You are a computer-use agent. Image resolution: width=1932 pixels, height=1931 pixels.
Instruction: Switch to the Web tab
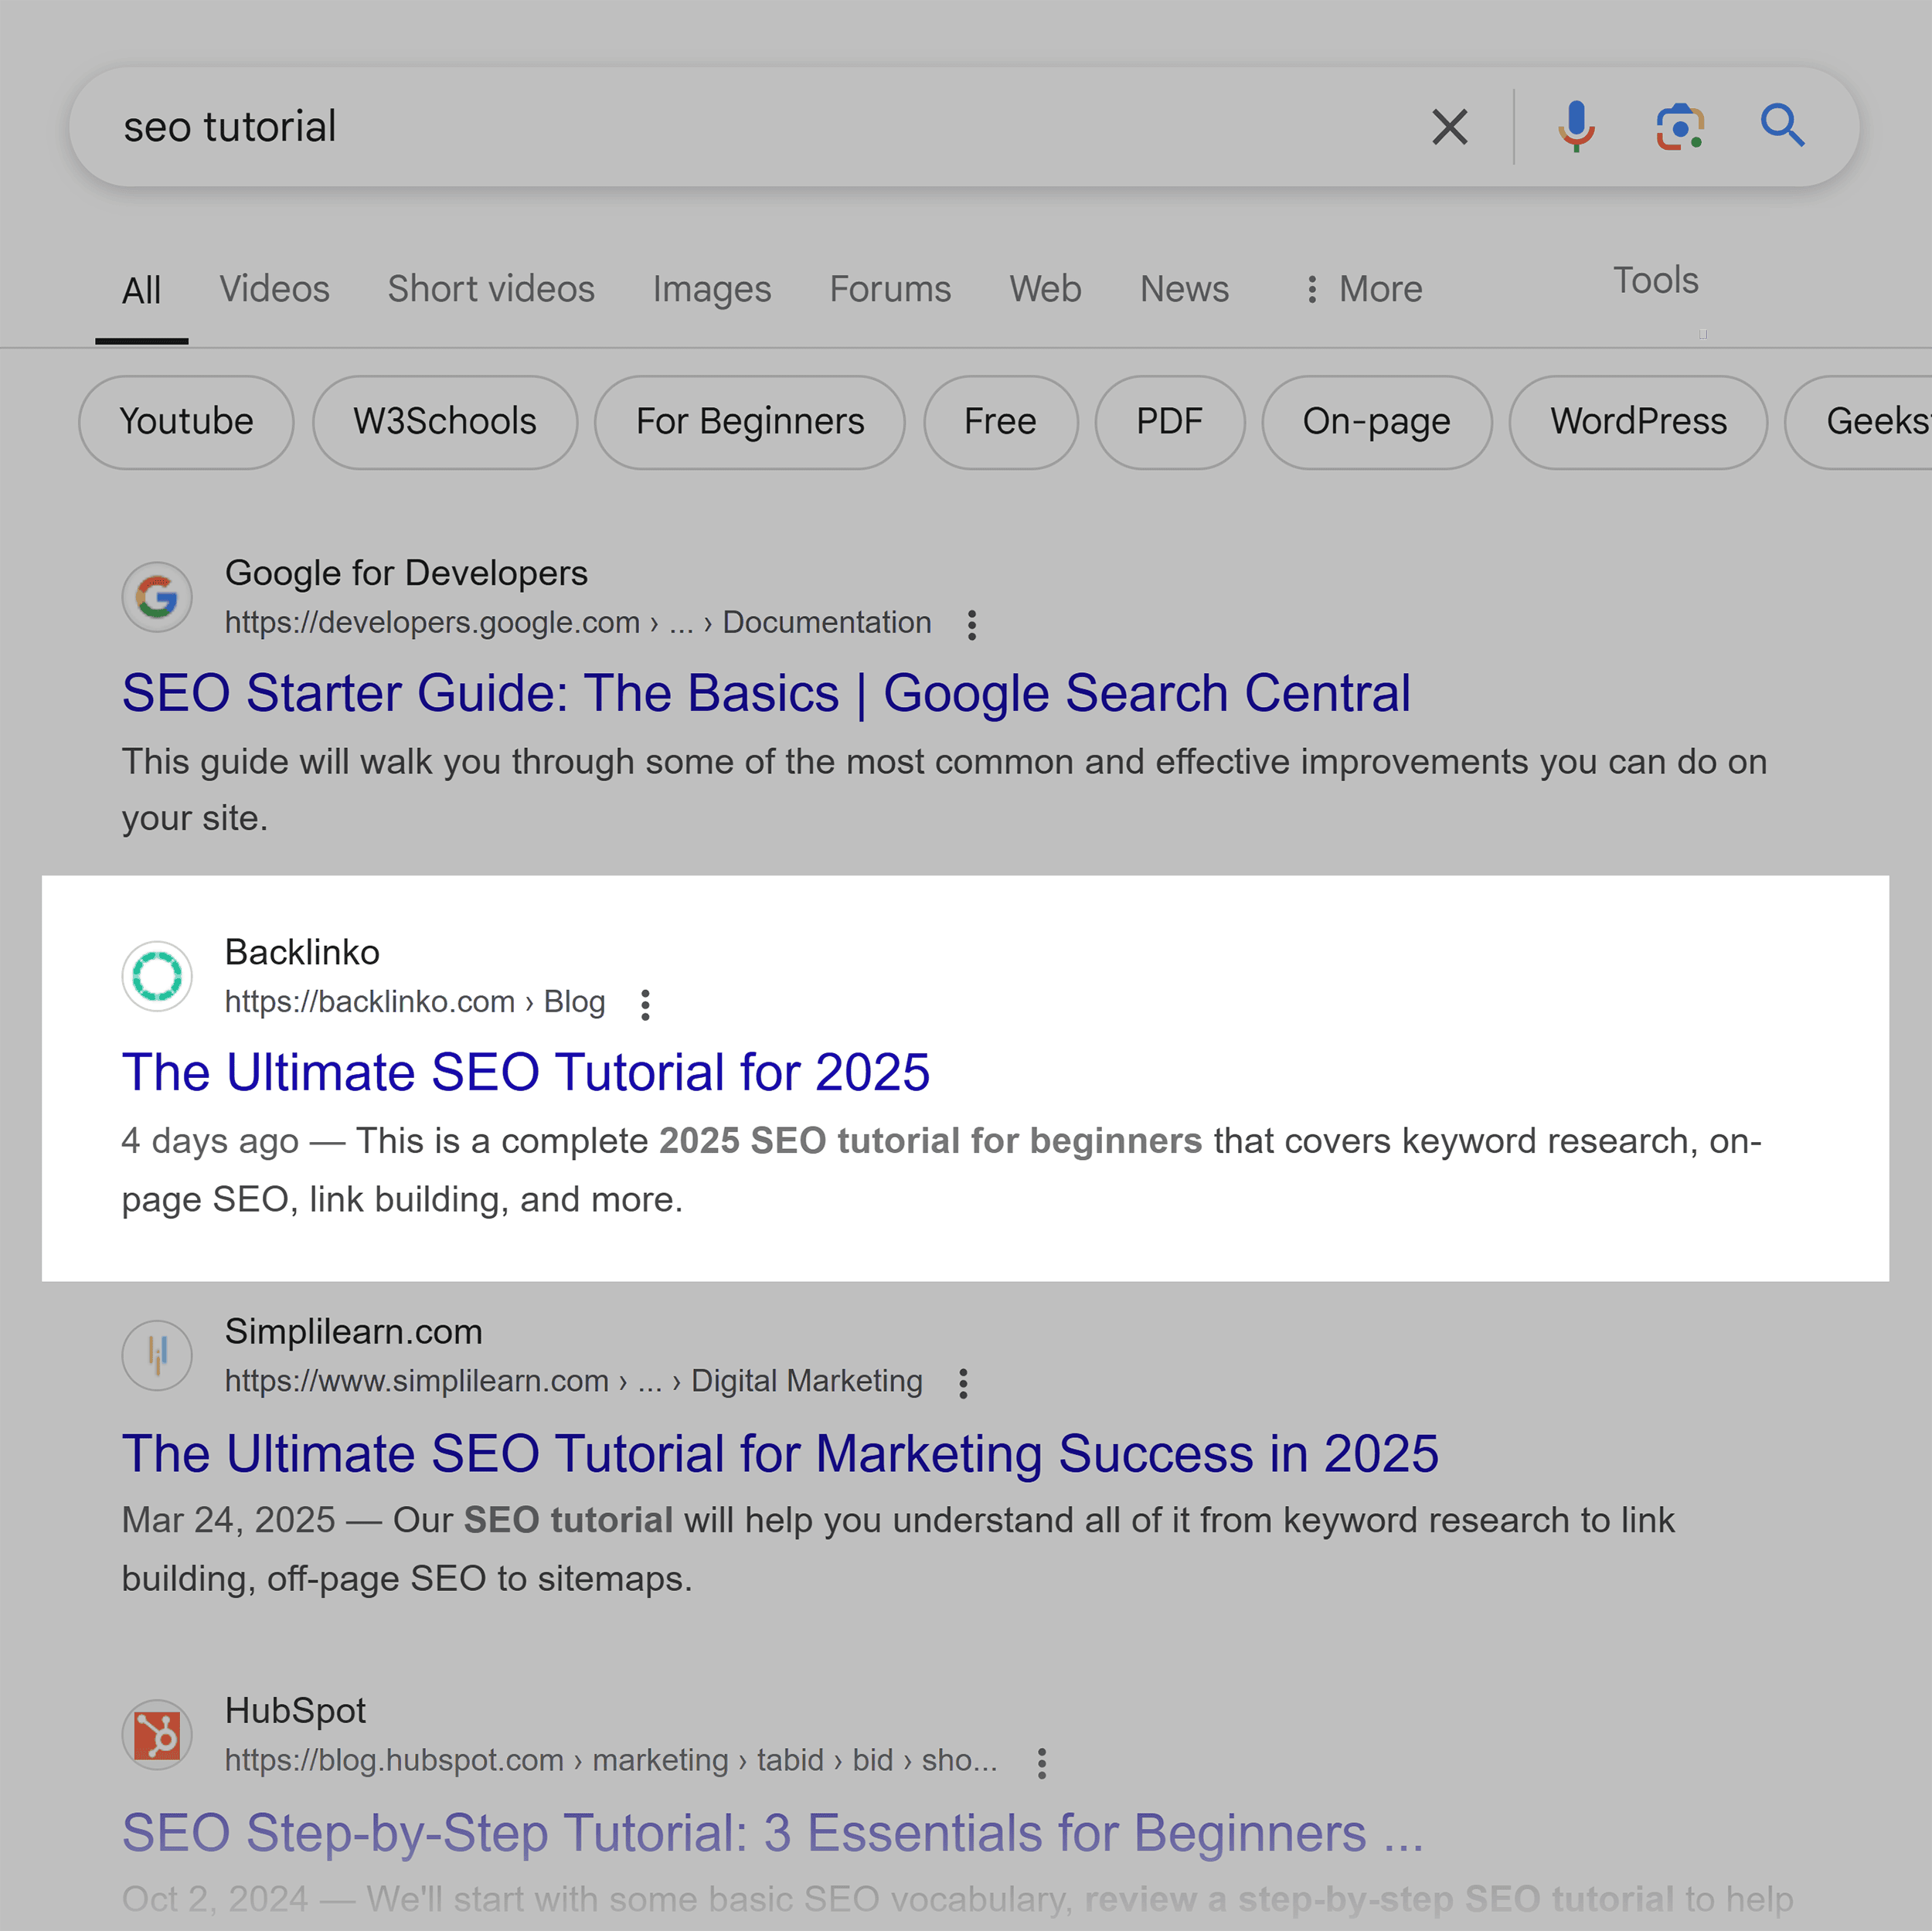1045,289
